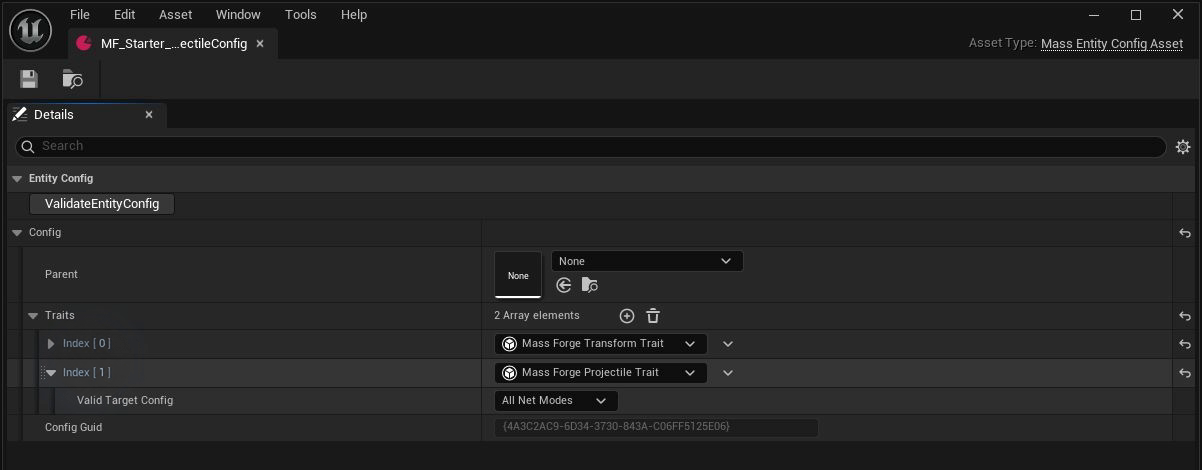Close the MF_Starter ProjectileConfig asset tab
1202x470 pixels.
(x=260, y=44)
